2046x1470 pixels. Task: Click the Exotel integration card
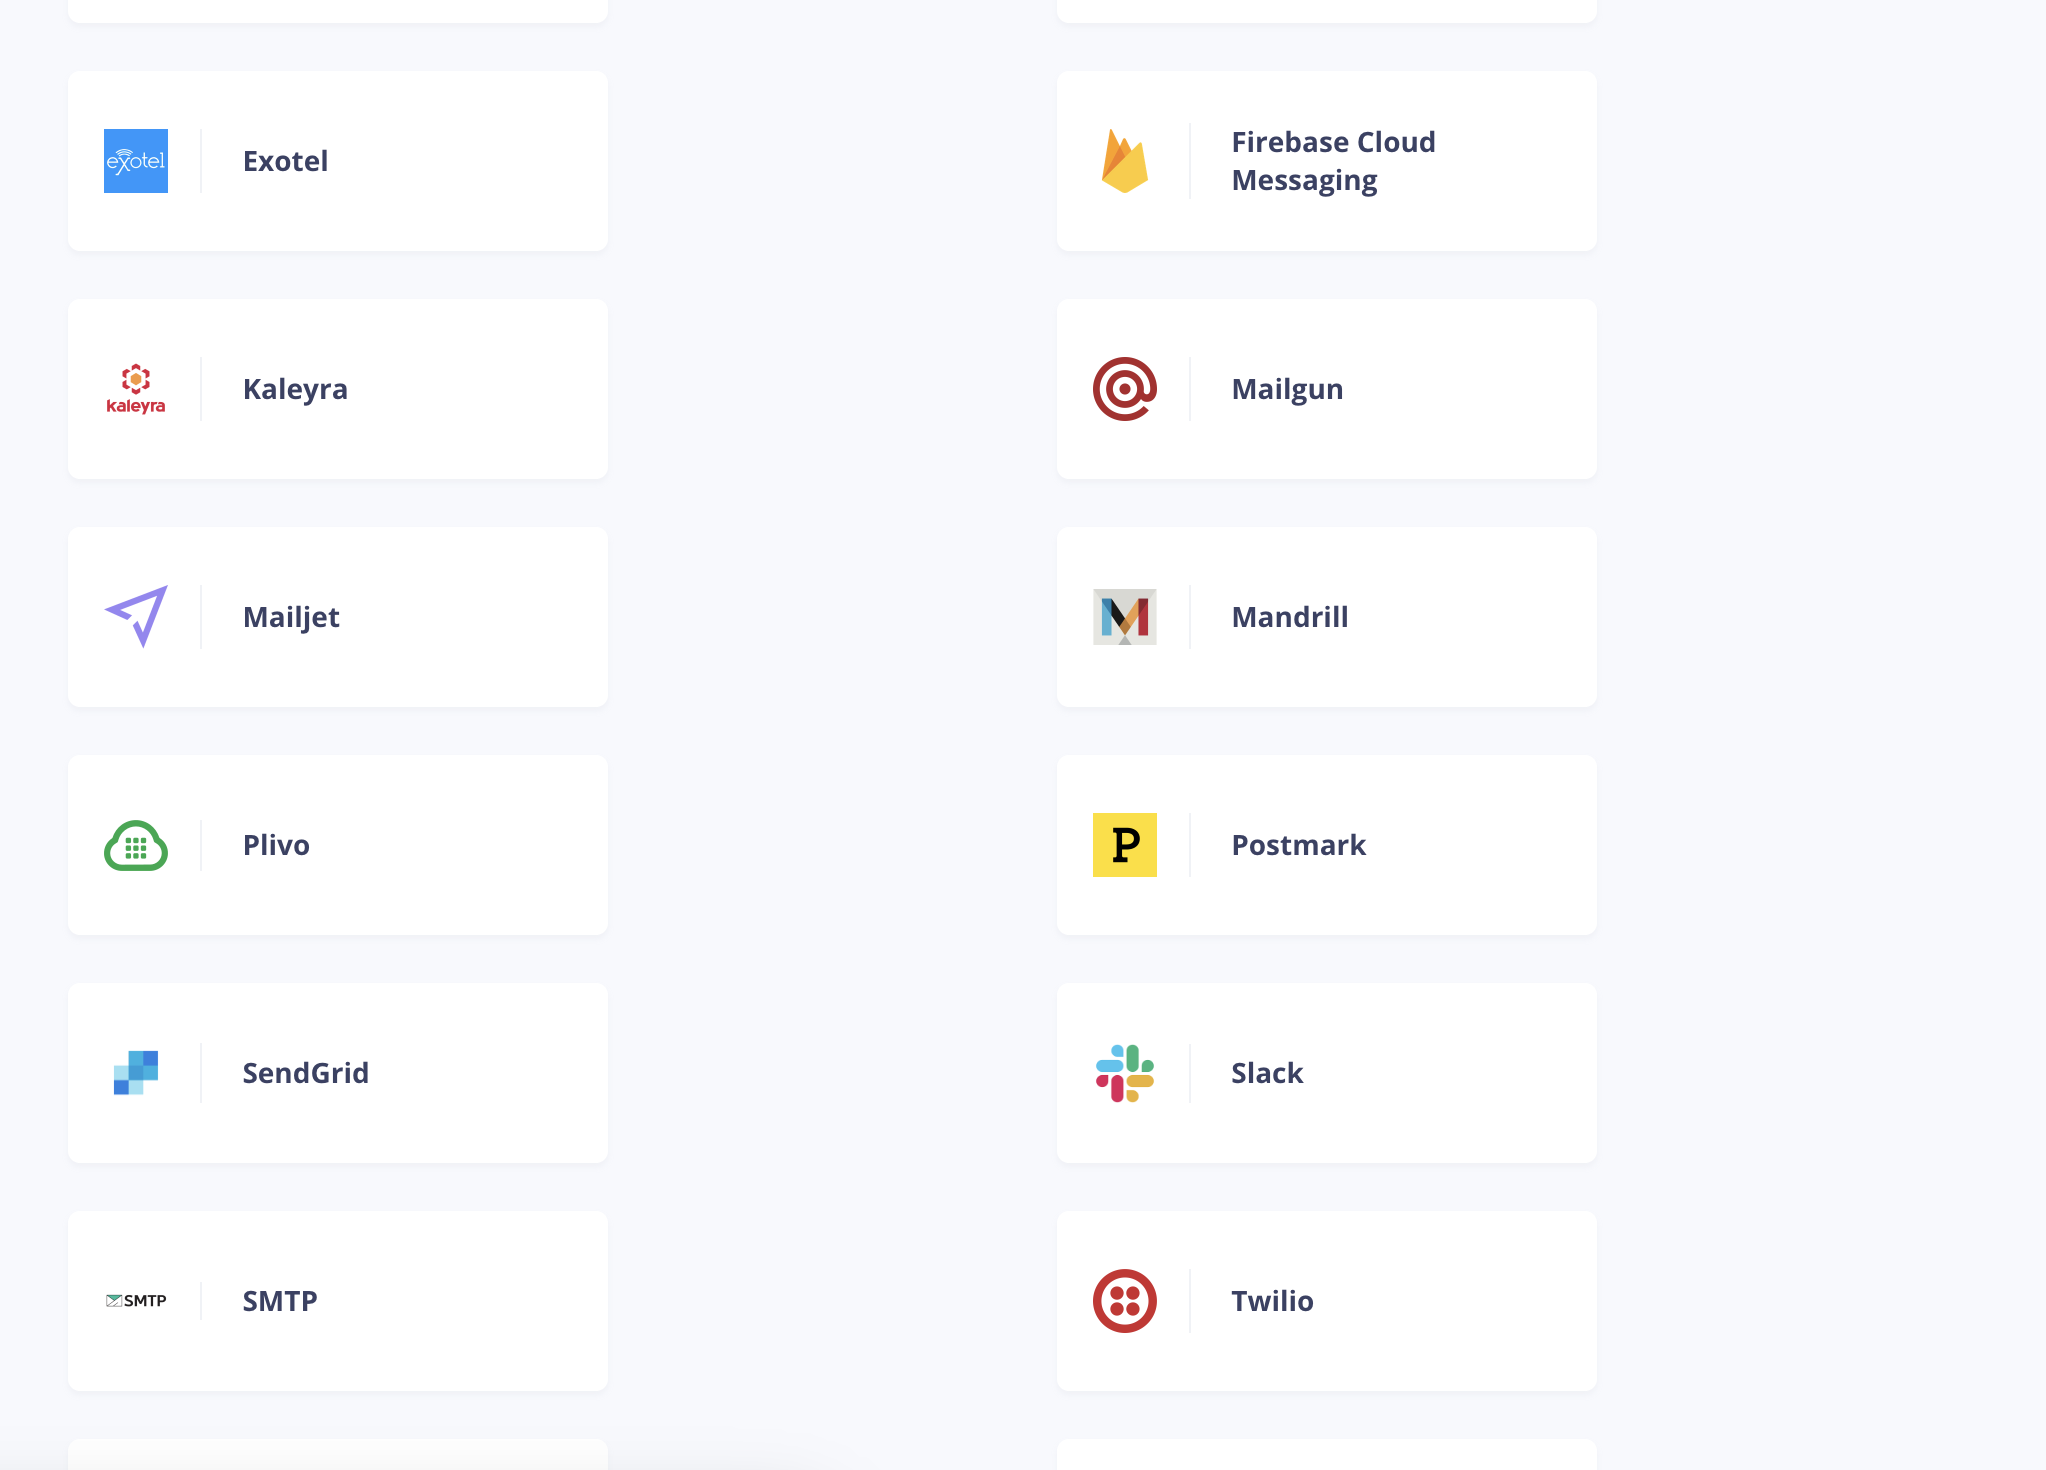click(337, 161)
